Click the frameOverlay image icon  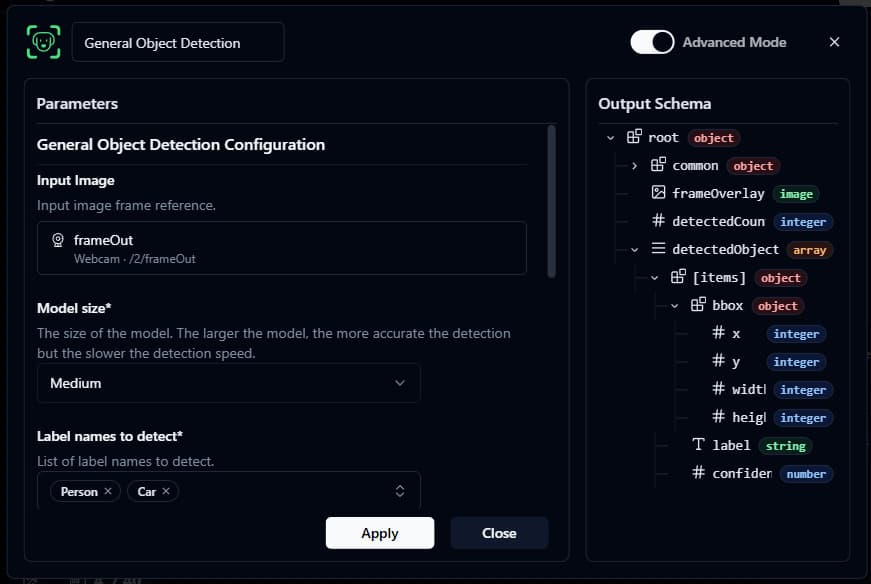(x=658, y=192)
